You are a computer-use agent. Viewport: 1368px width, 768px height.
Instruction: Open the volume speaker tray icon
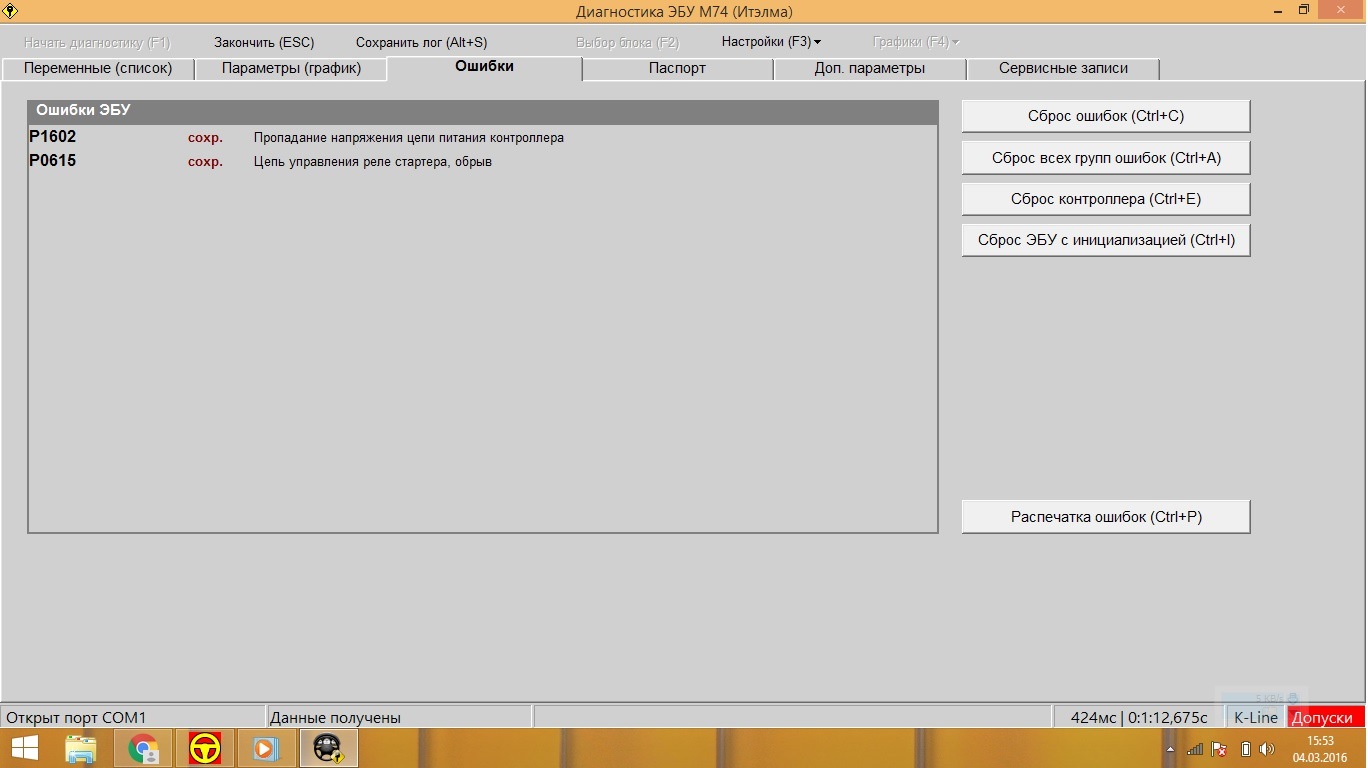[x=1267, y=749]
